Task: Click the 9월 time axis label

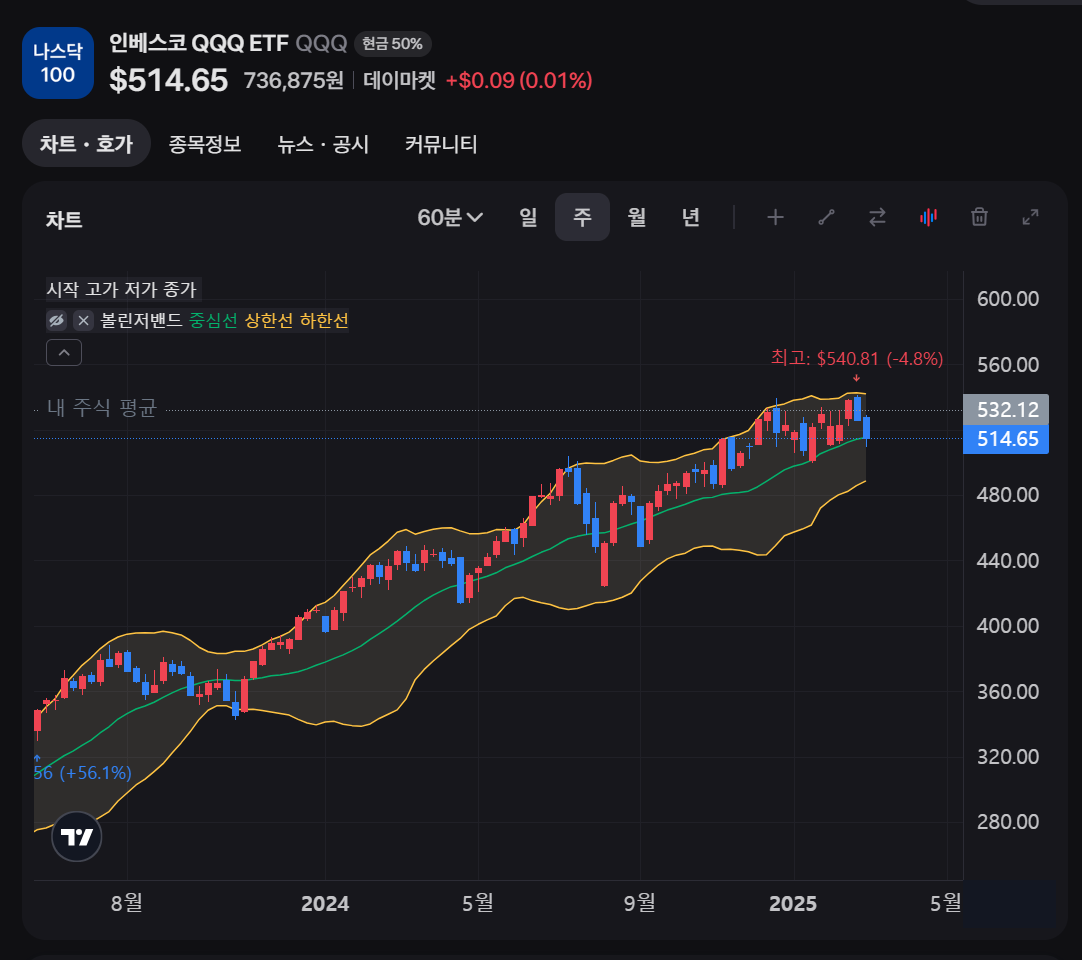Action: pos(640,903)
